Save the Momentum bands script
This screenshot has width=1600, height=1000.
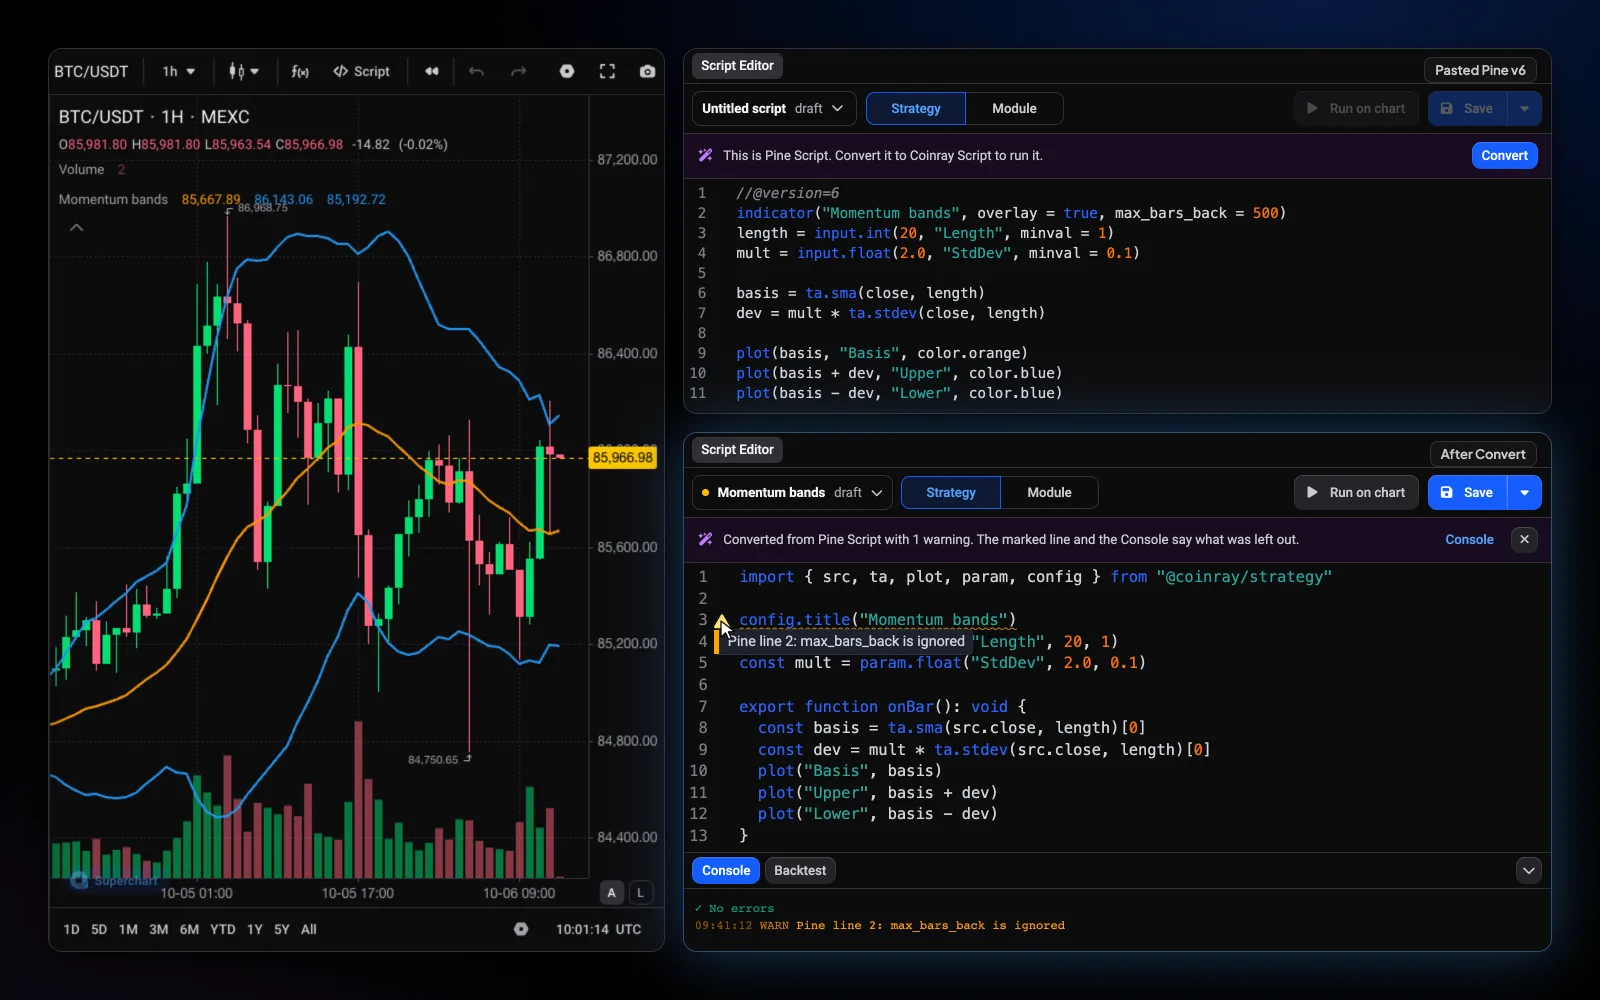1468,492
